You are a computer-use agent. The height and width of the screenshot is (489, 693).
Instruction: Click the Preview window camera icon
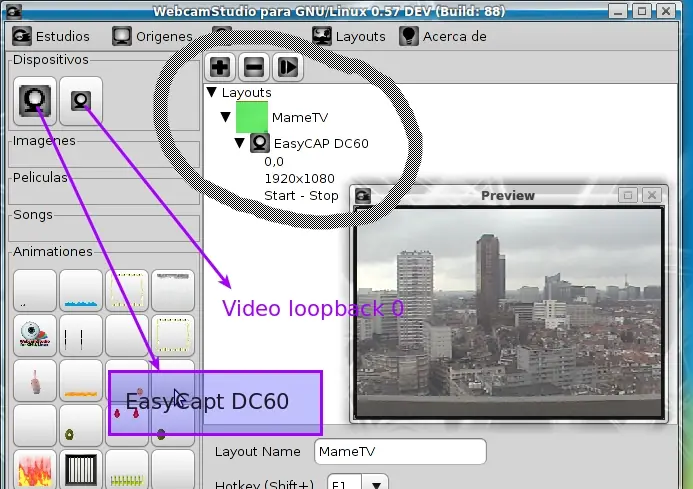tap(363, 195)
